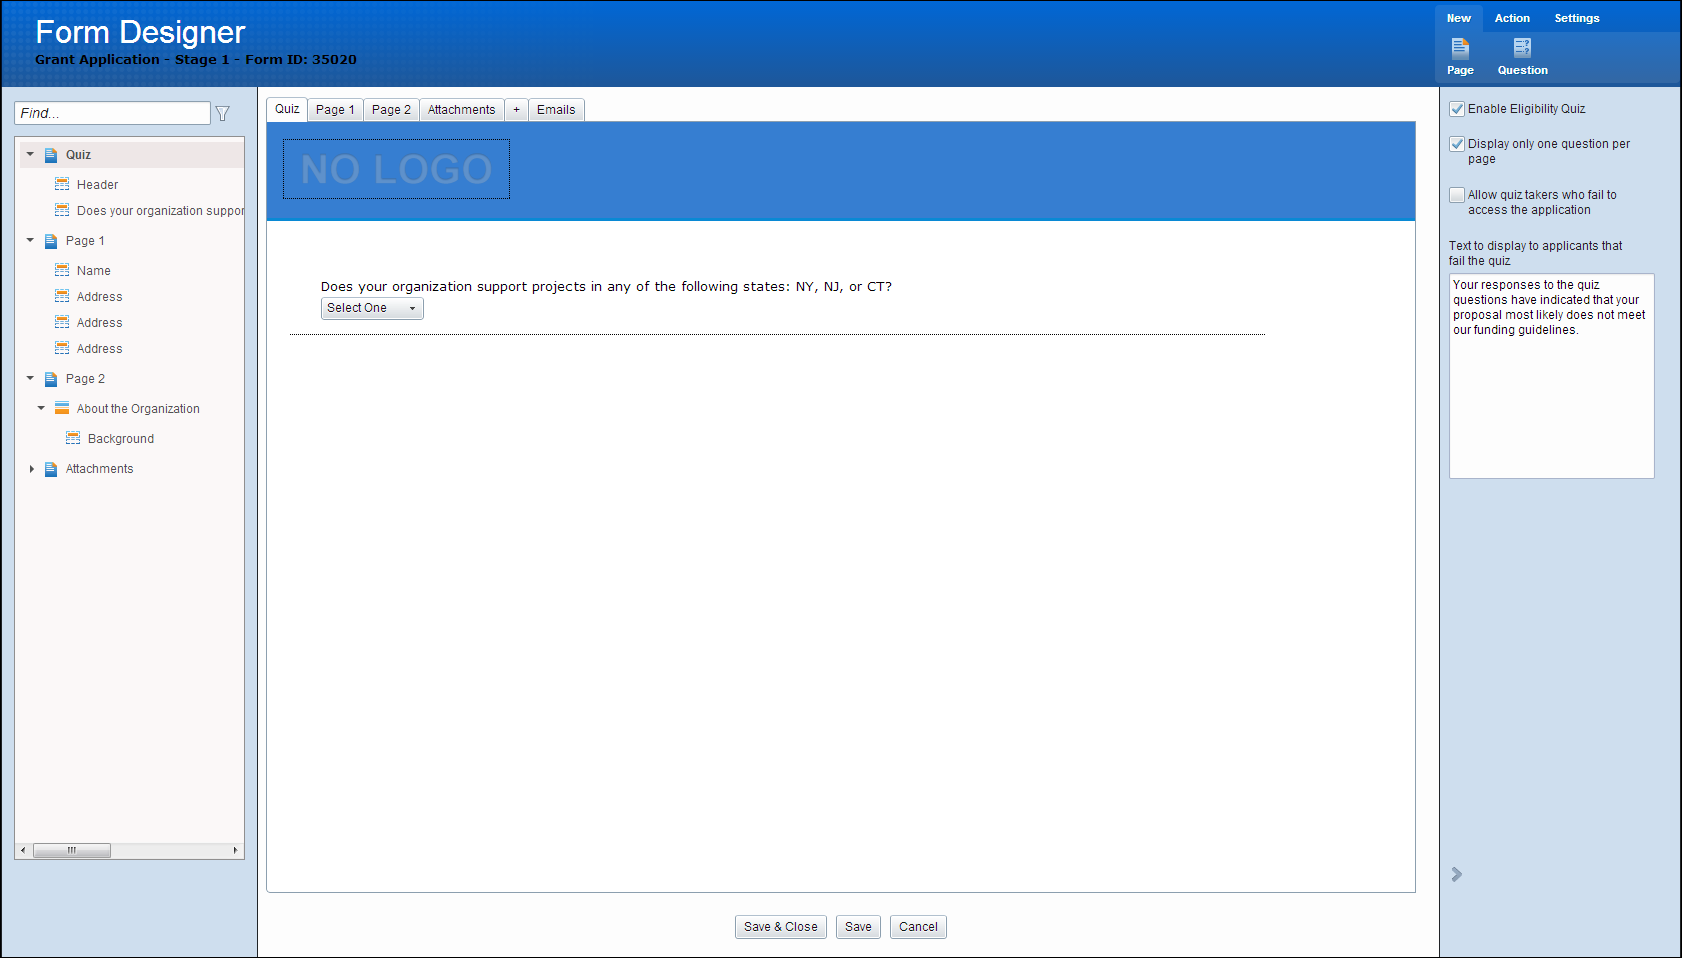The image size is (1682, 958).
Task: Open the Settings menu
Action: [x=1576, y=18]
